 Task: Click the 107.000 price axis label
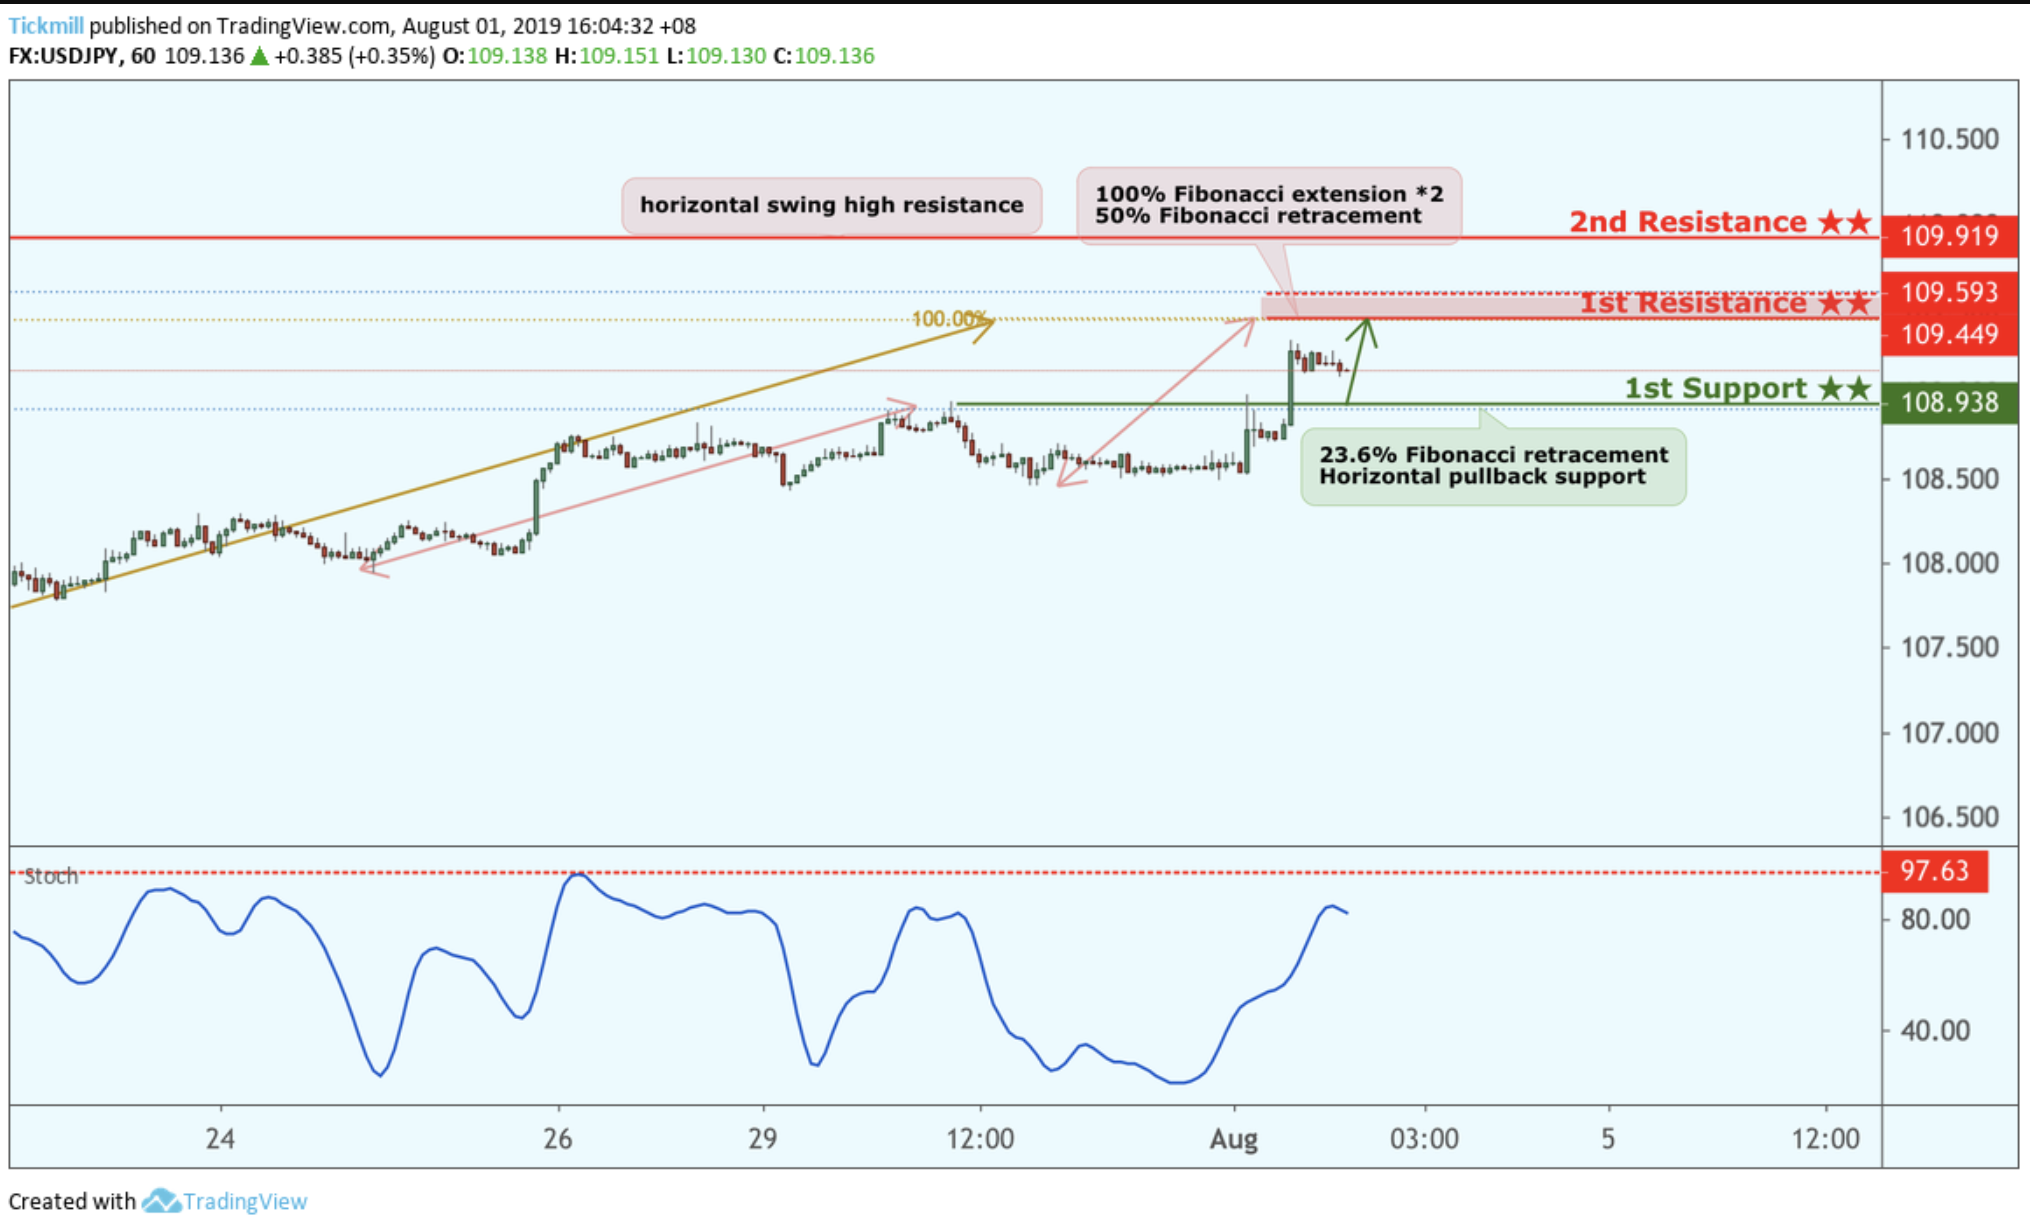coord(1949,733)
